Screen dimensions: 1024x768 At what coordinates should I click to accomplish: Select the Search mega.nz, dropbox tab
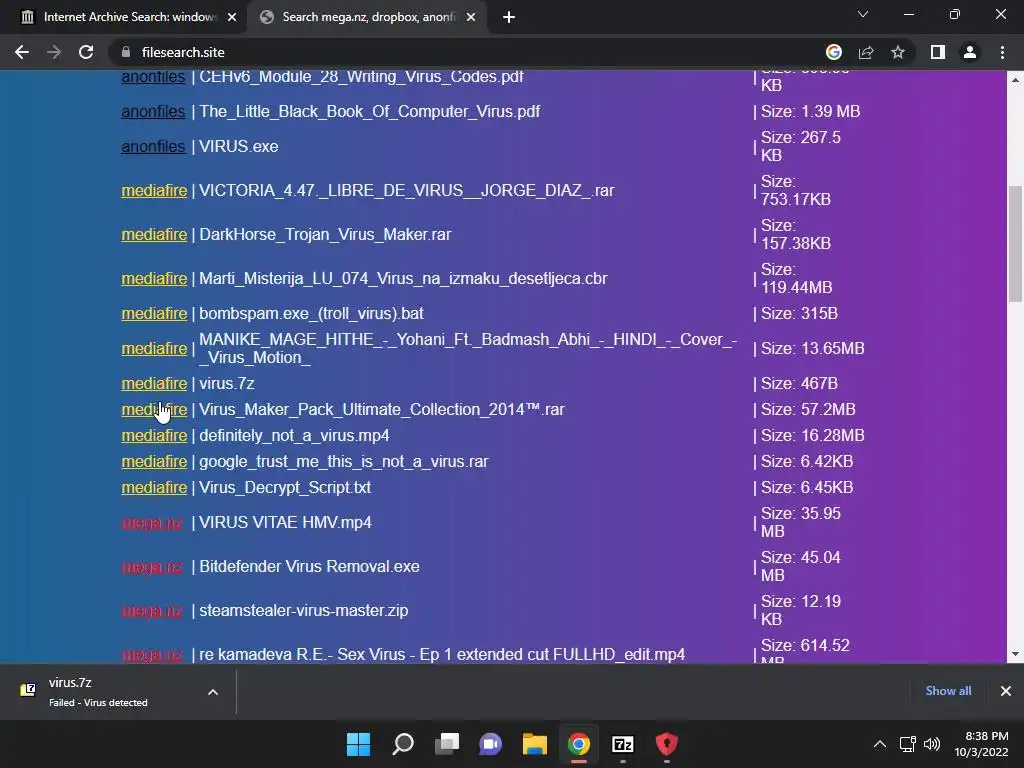pos(369,17)
